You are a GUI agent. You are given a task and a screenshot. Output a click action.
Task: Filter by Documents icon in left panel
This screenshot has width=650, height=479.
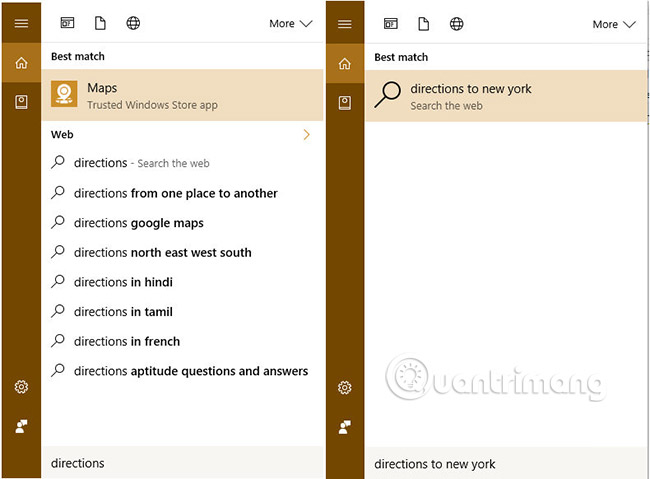pyautogui.click(x=100, y=23)
